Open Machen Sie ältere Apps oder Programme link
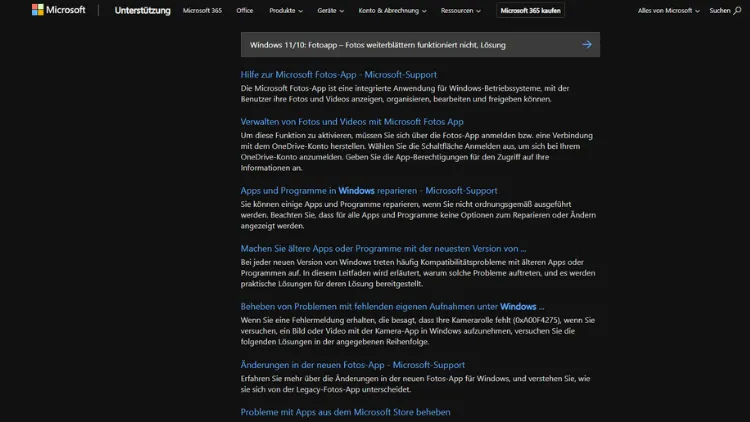 click(383, 248)
